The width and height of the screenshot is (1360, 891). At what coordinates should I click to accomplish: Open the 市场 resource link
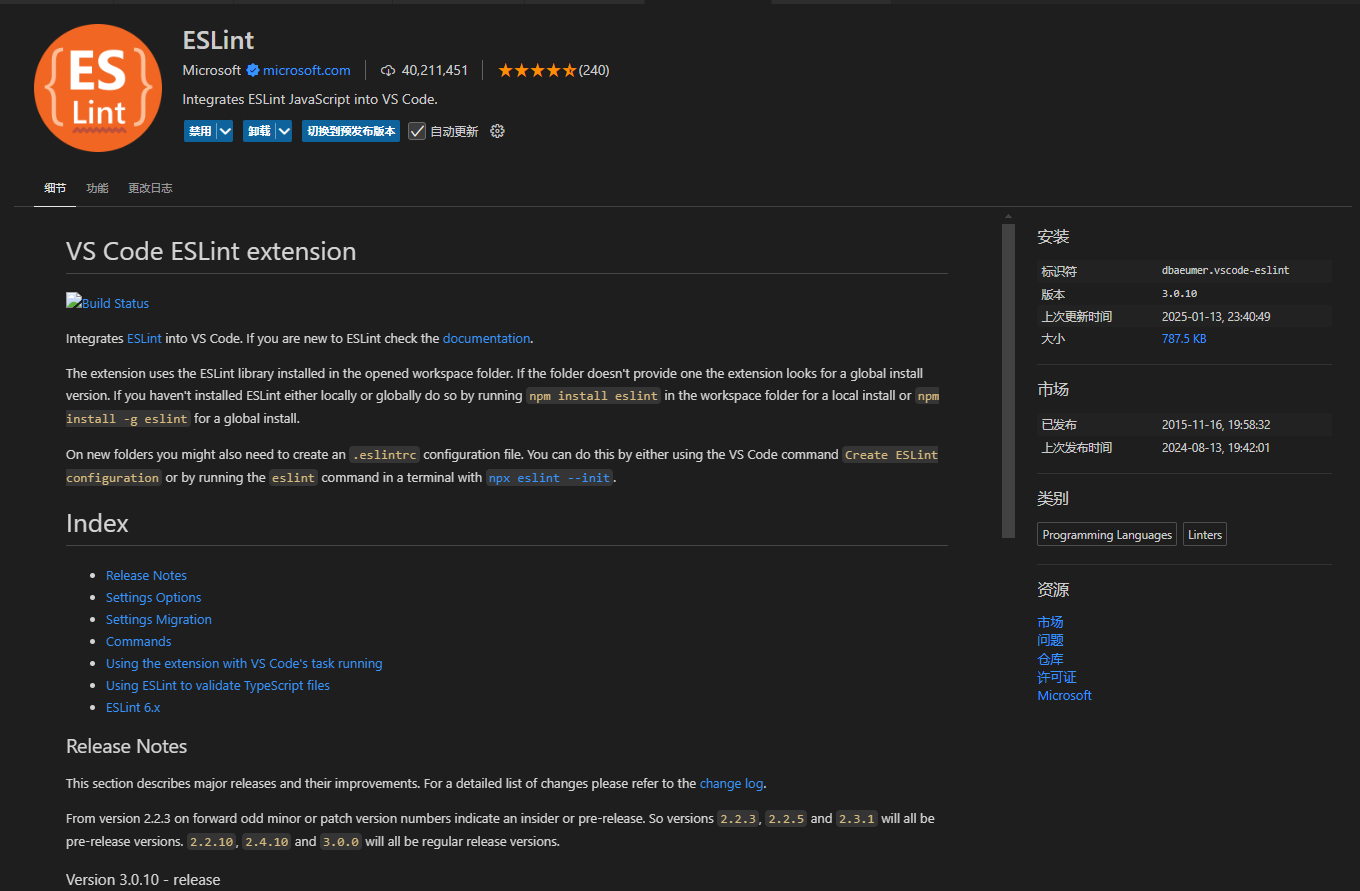pyautogui.click(x=1050, y=622)
